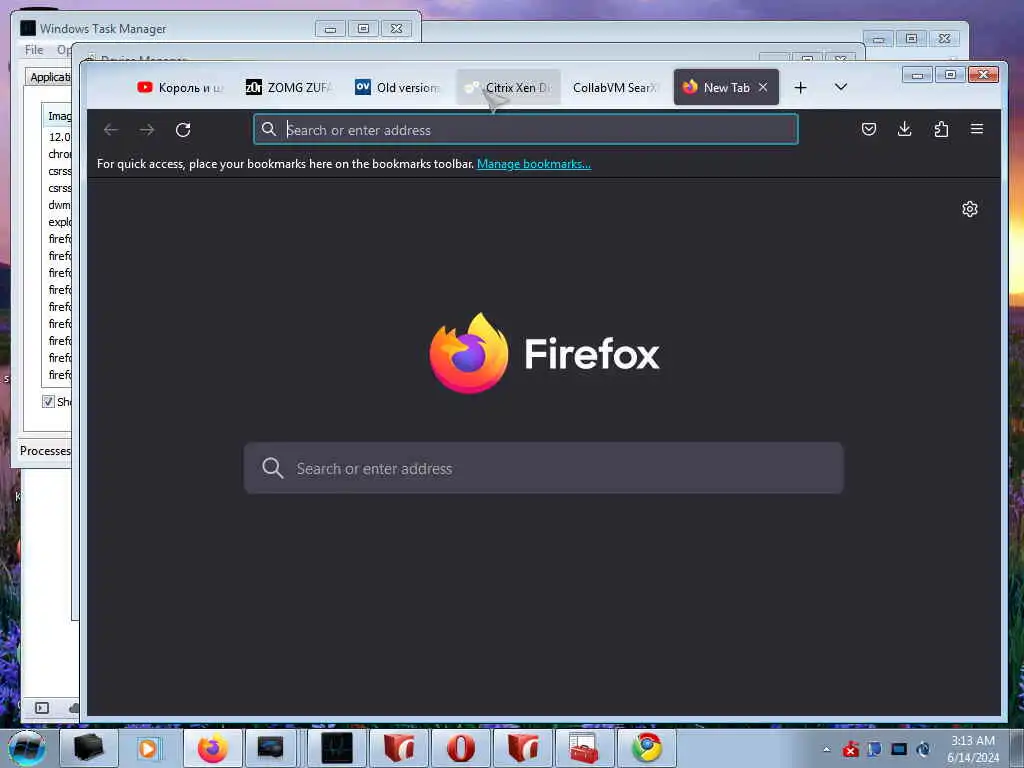Open the dark monitor taskbar icon
The image size is (1024, 768).
(x=270, y=748)
